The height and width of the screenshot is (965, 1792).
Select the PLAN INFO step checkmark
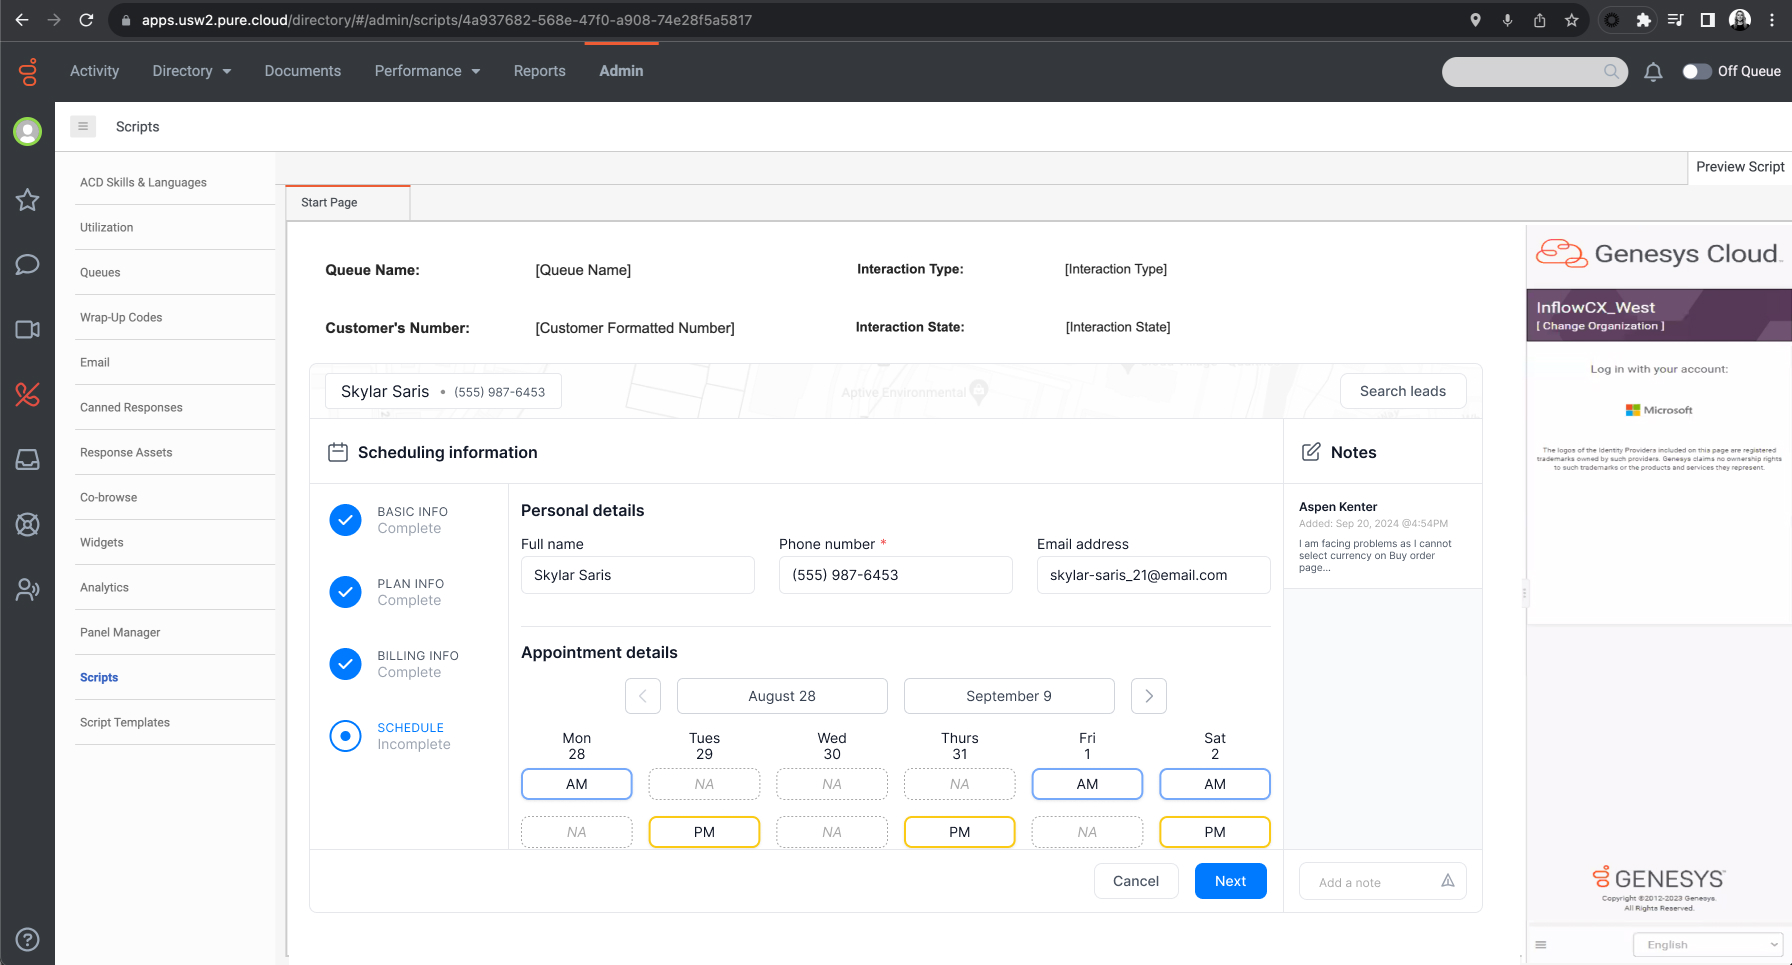click(345, 592)
